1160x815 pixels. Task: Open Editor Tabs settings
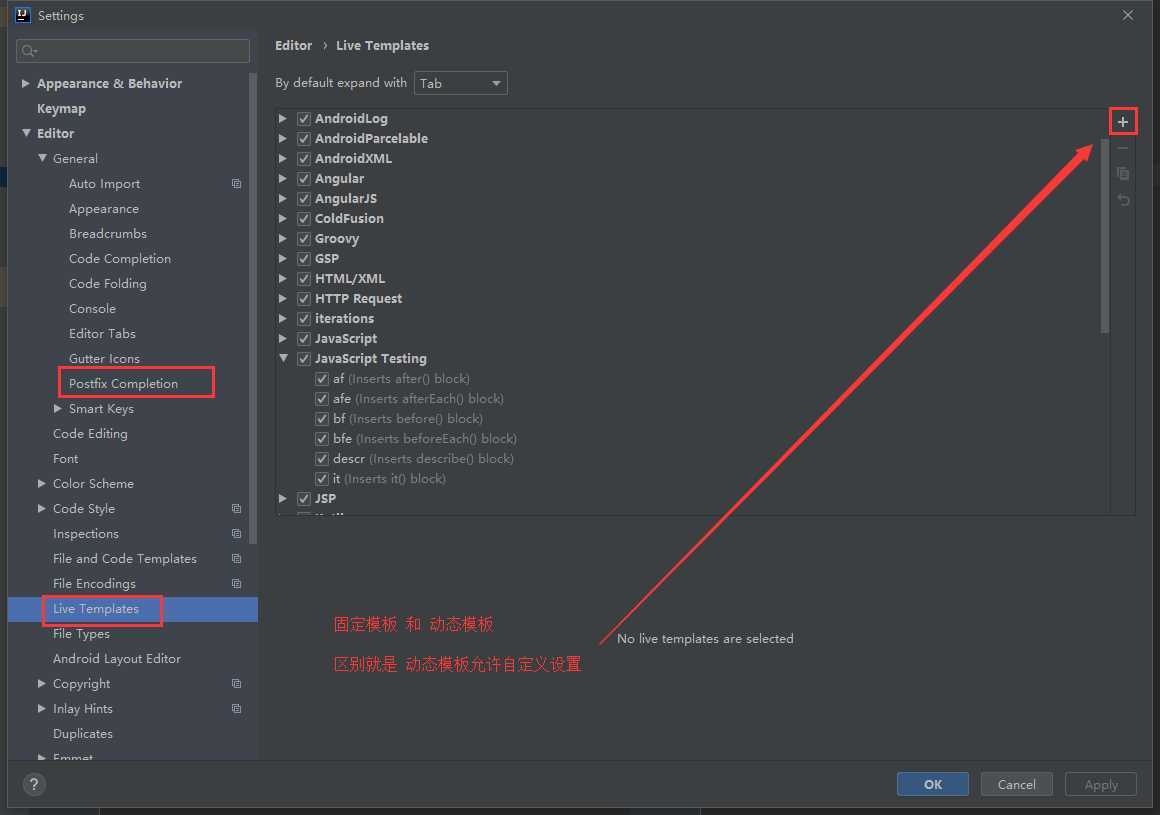coord(102,334)
